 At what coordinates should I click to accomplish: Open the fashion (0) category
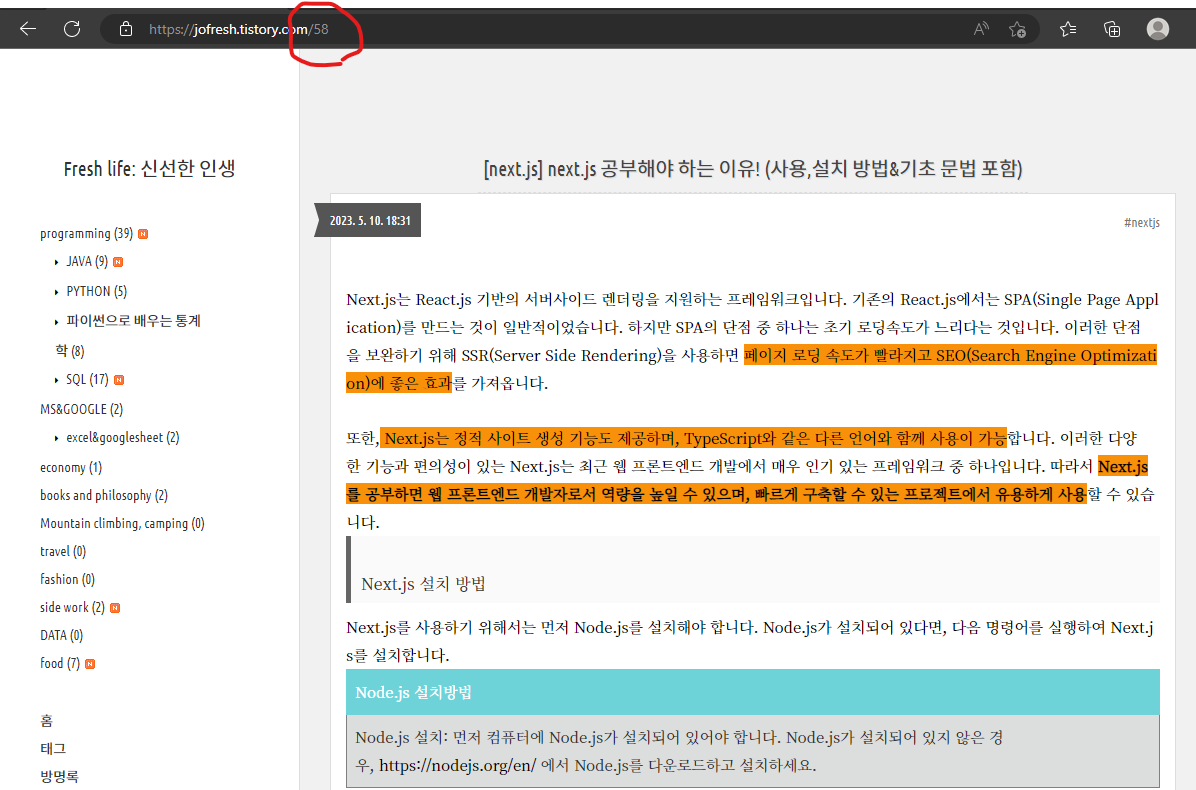pos(67,580)
